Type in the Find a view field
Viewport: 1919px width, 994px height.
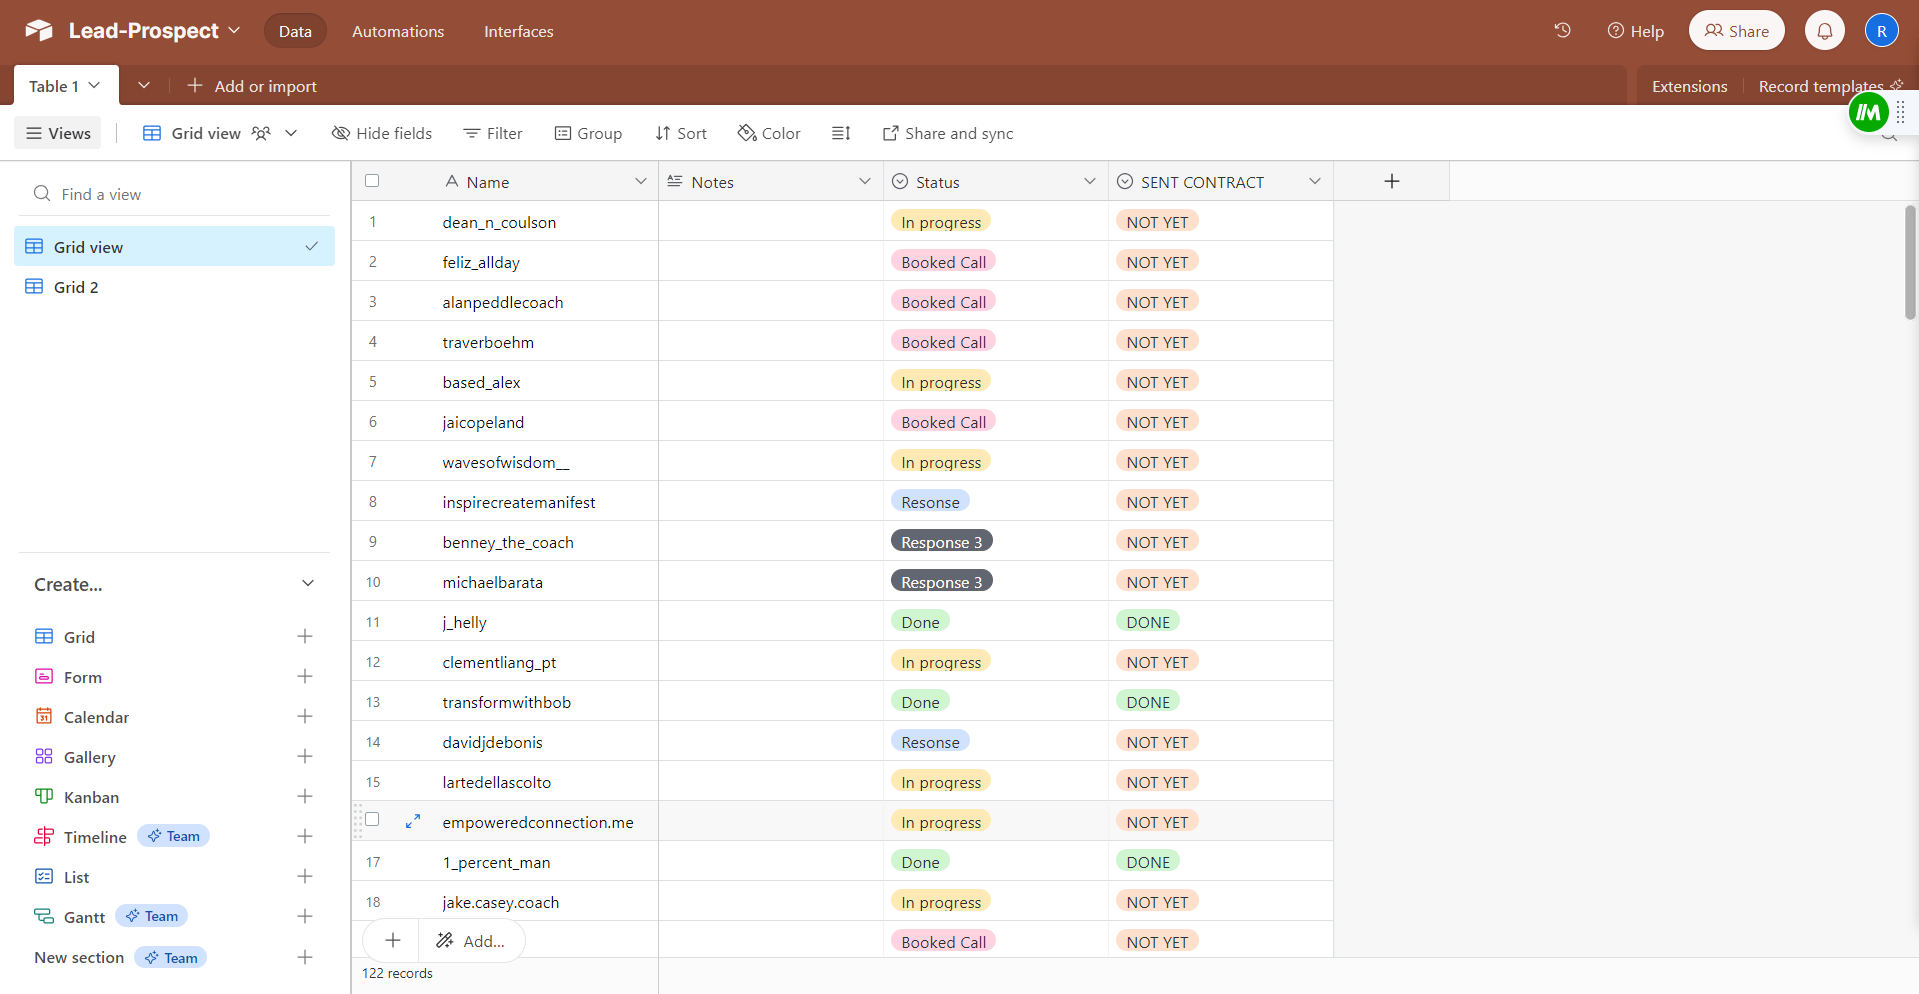180,194
